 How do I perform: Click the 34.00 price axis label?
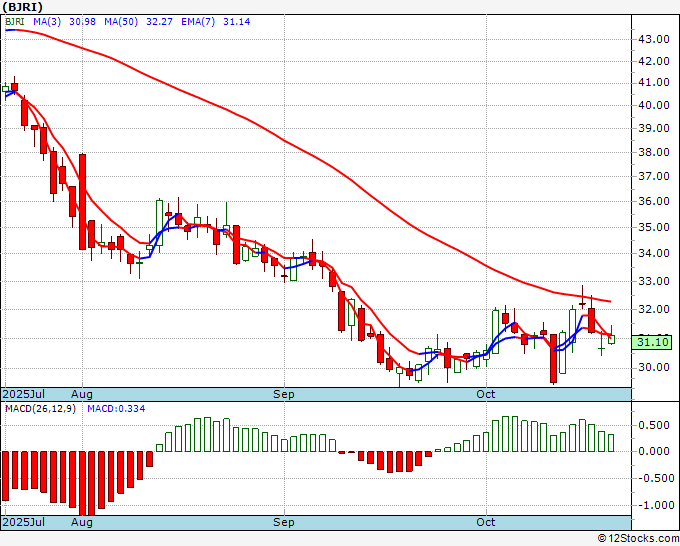click(x=654, y=253)
